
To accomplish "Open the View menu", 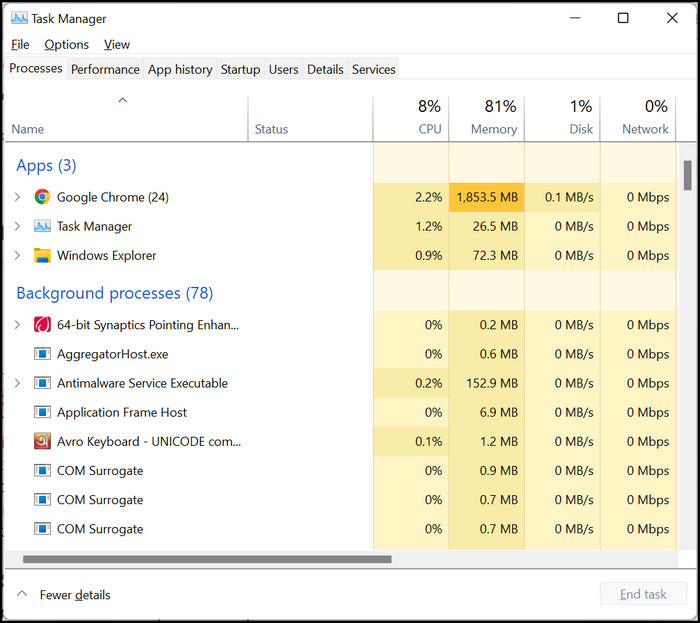I will click(117, 45).
